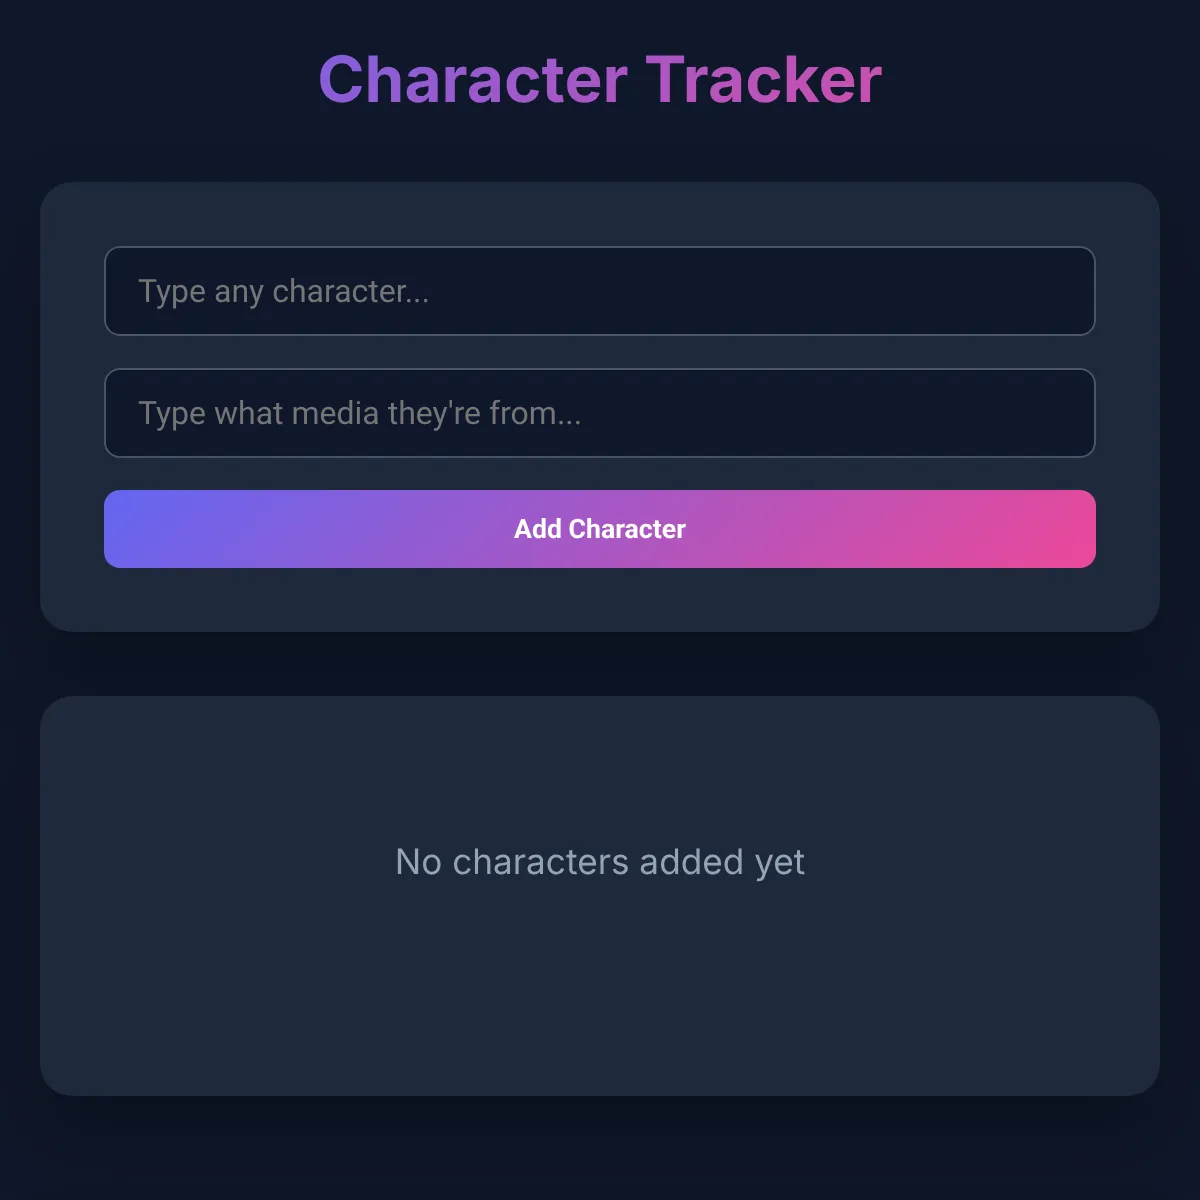Image resolution: width=1200 pixels, height=1200 pixels.
Task: Click the word "Character" in the page title
Action: 473,80
